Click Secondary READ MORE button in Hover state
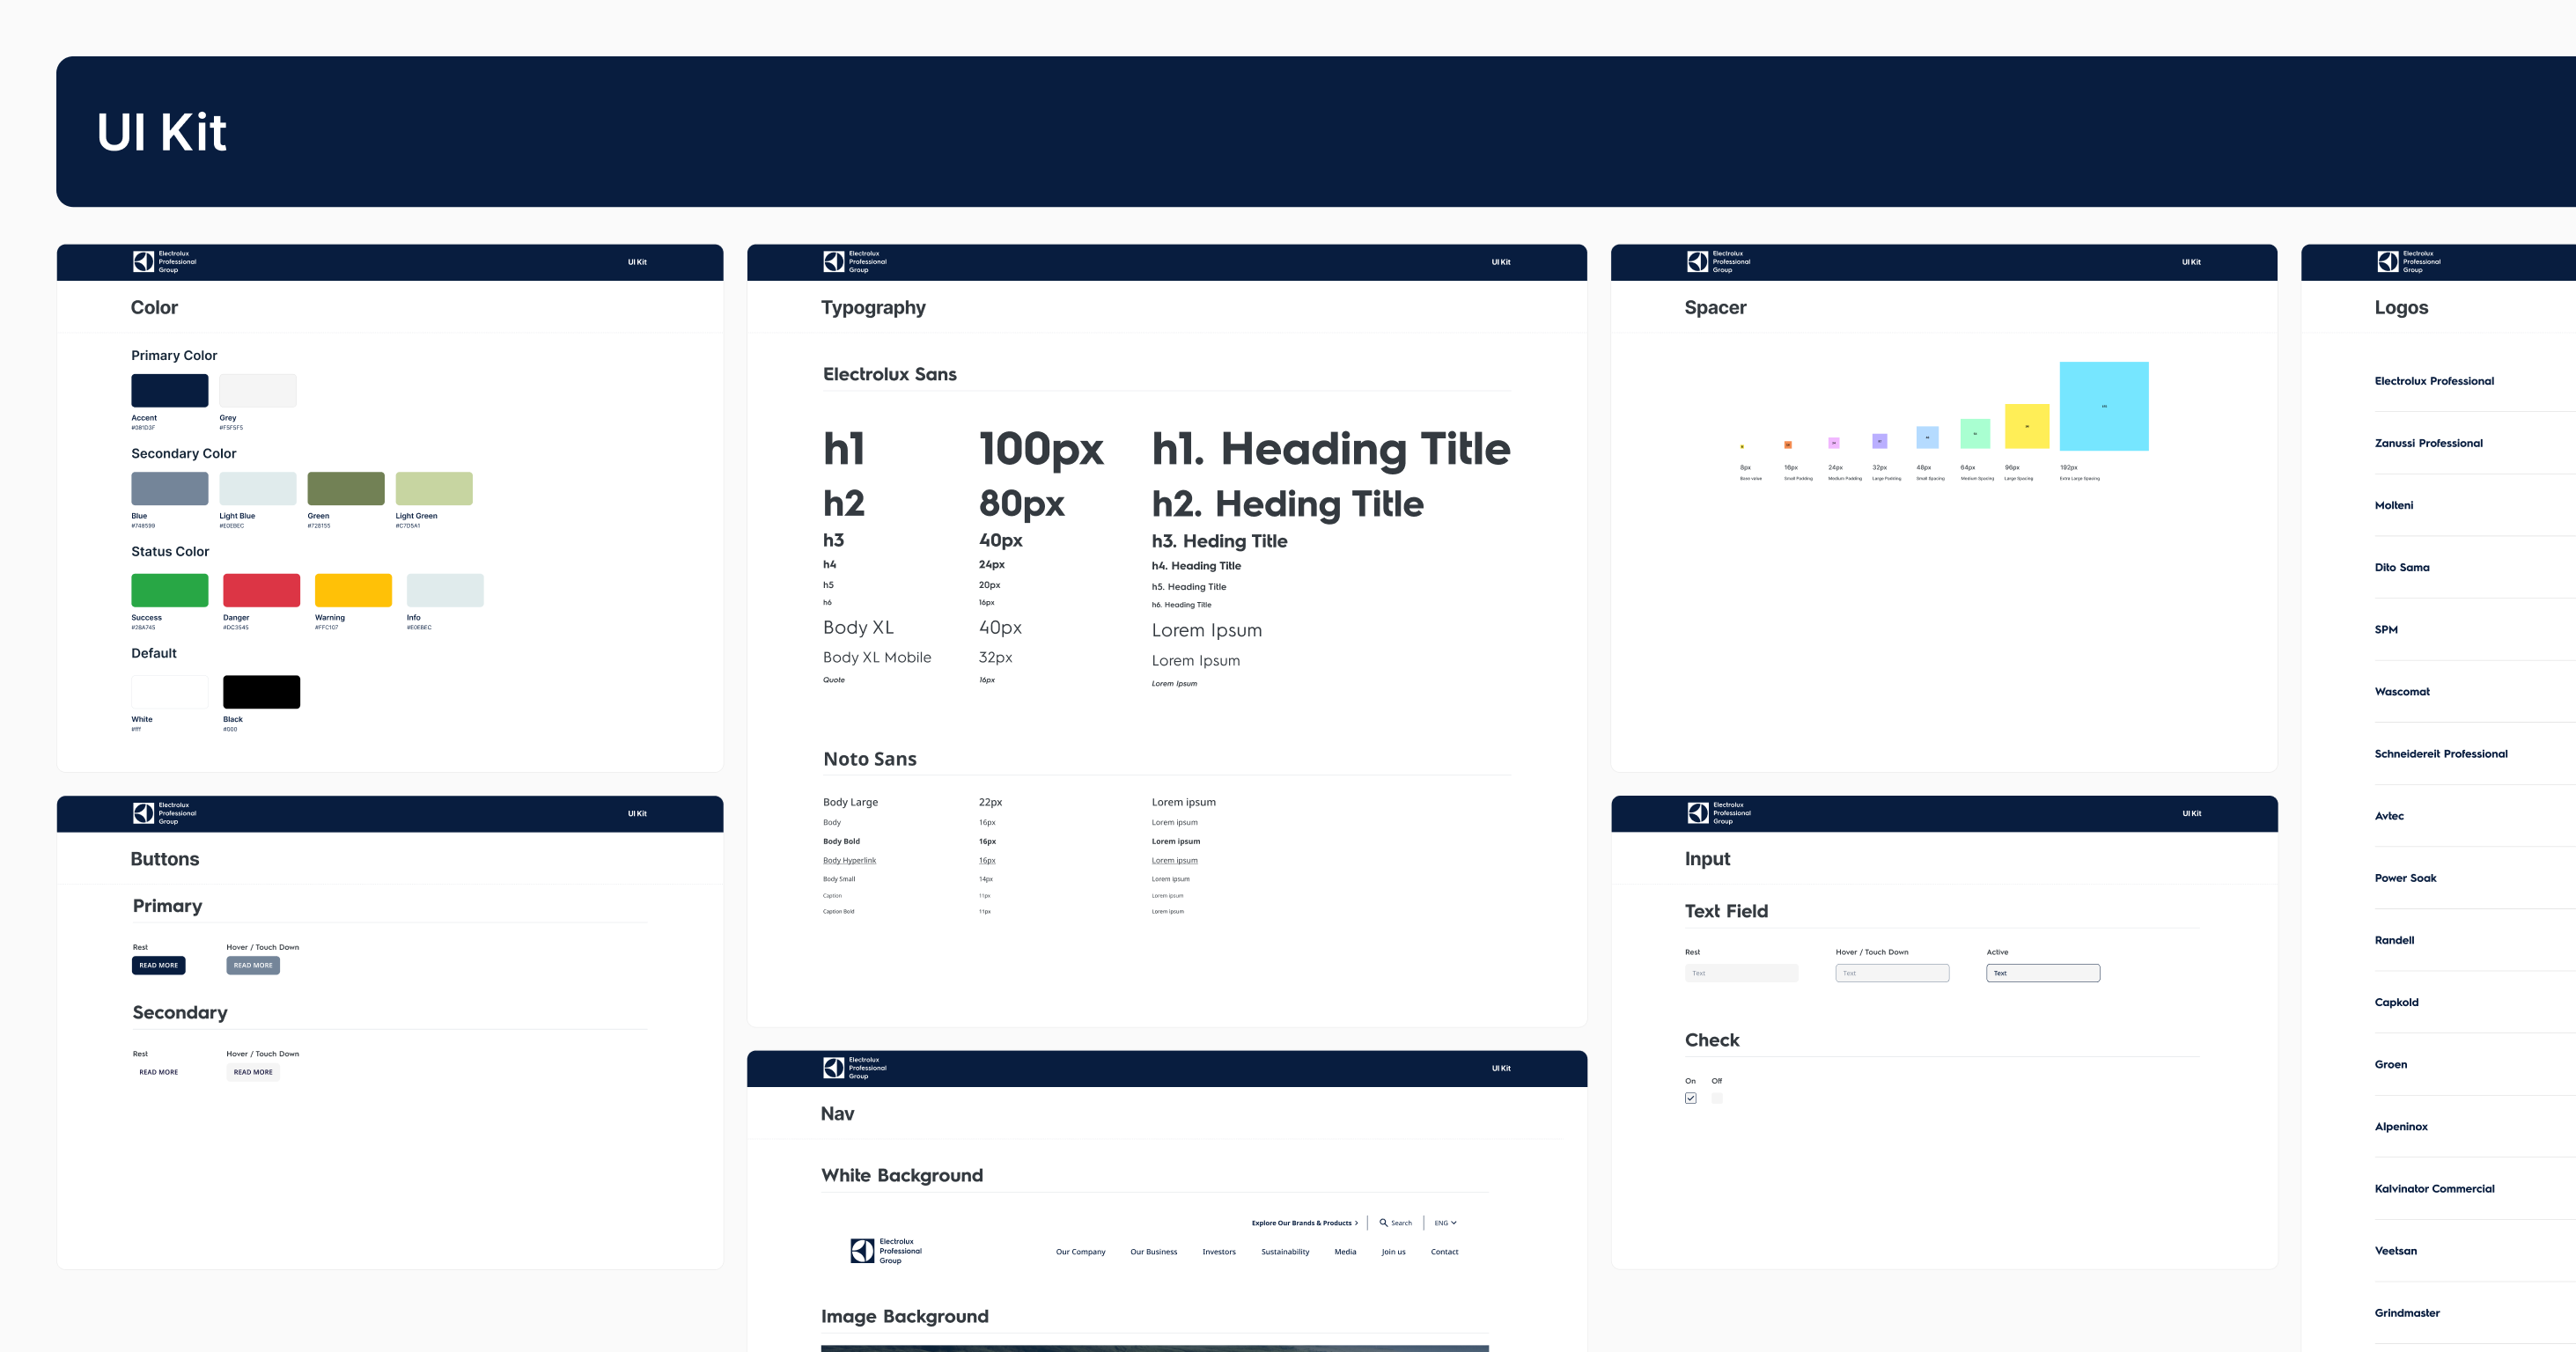The image size is (2576, 1352). coord(253,1072)
